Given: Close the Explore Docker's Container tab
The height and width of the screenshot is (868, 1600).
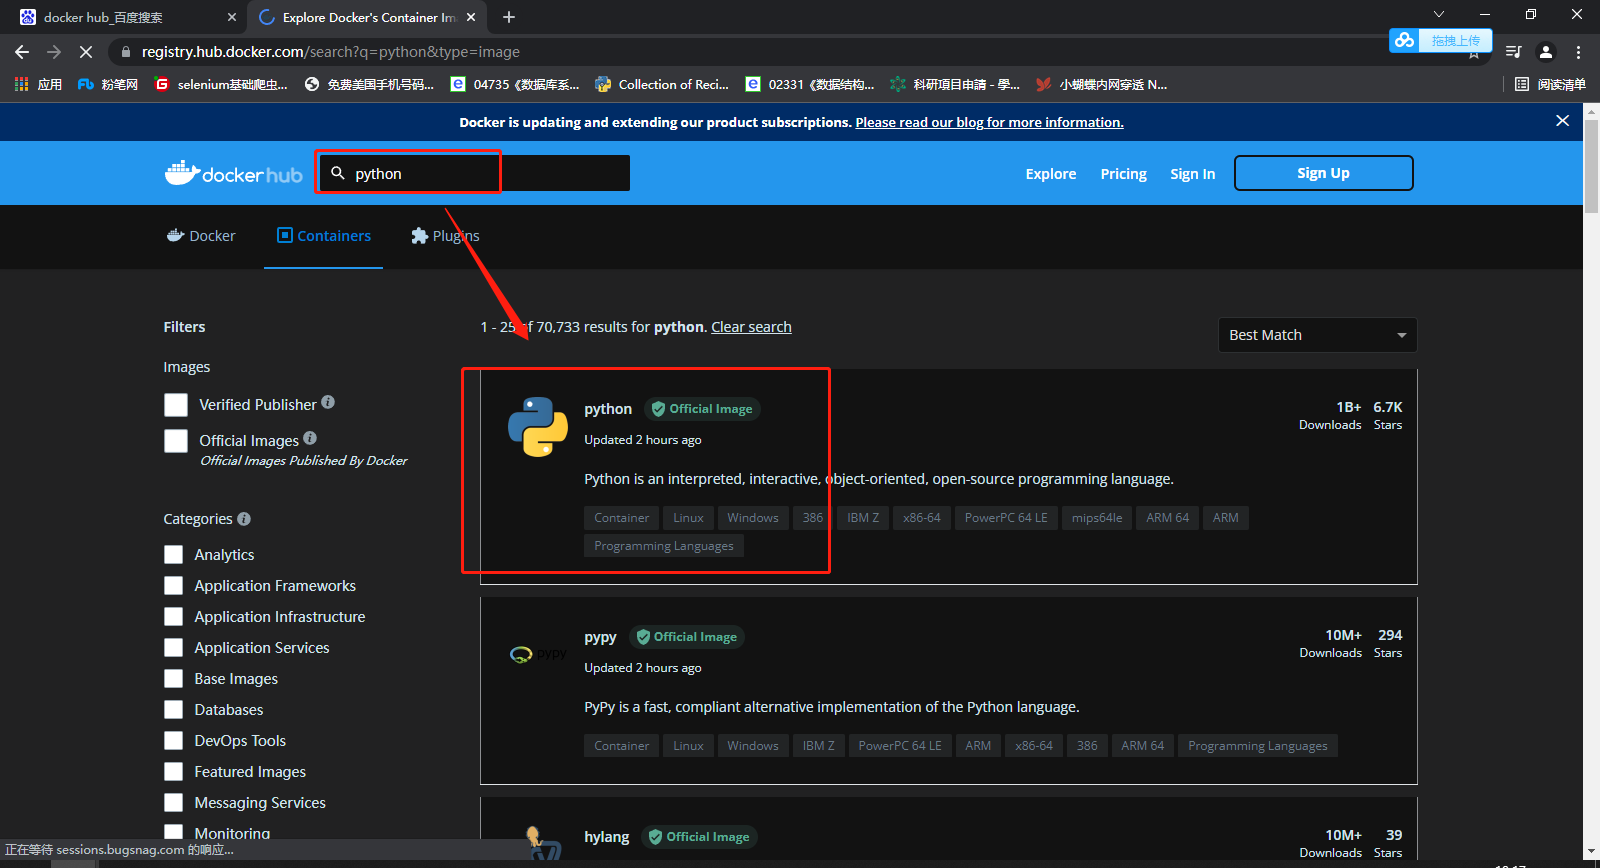Looking at the screenshot, I should click(471, 17).
